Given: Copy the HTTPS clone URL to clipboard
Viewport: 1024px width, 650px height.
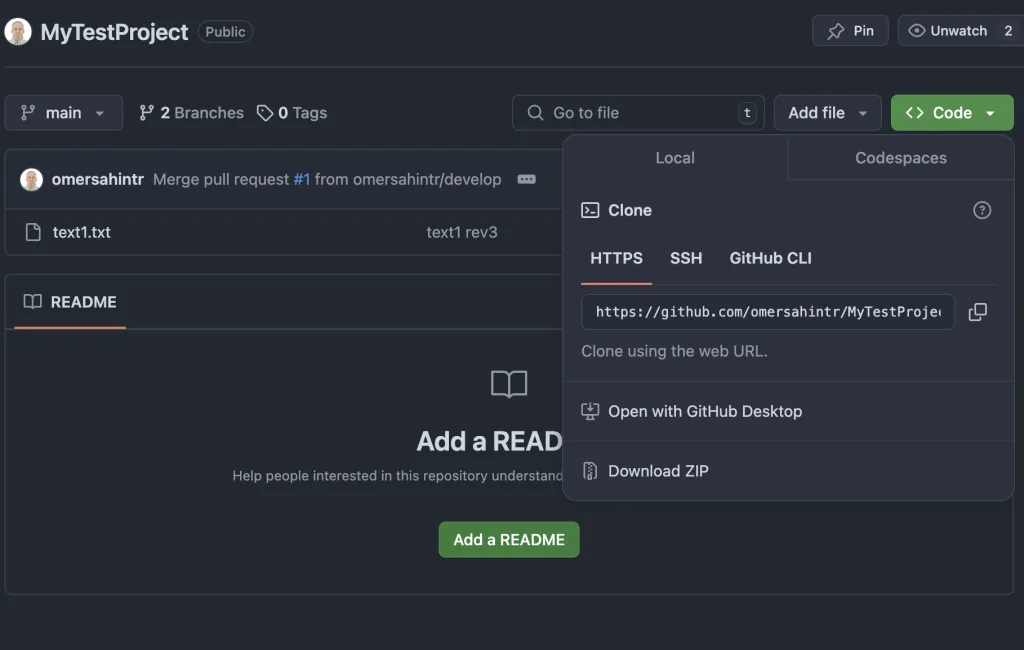Looking at the screenshot, I should pyautogui.click(x=977, y=312).
